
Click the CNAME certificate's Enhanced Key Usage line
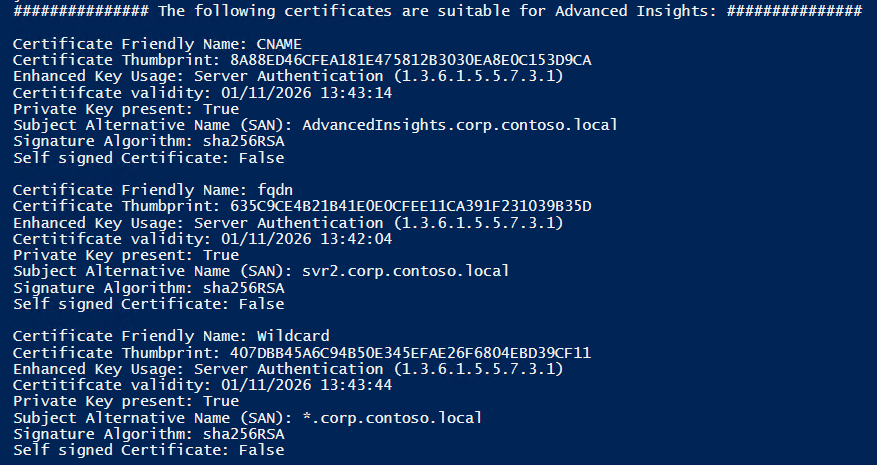tap(289, 77)
